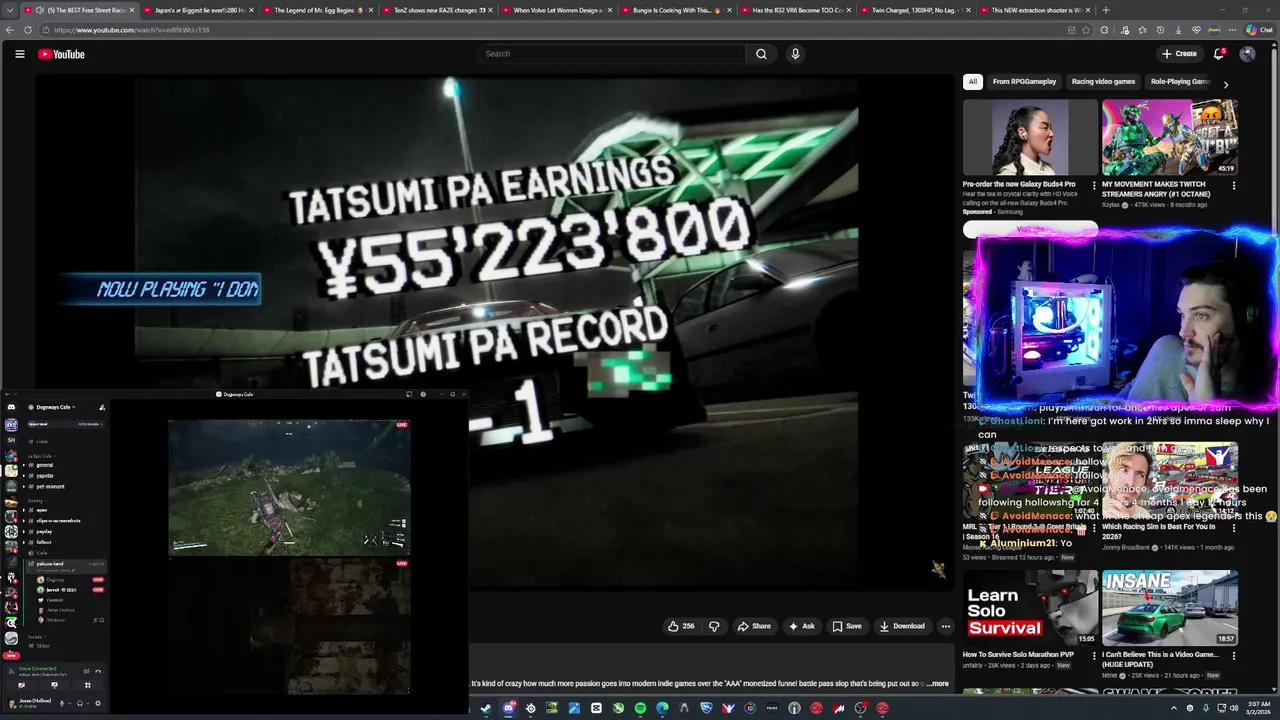Open Discord direct messages home icon
Screen dimensions: 1280x720
[11, 407]
